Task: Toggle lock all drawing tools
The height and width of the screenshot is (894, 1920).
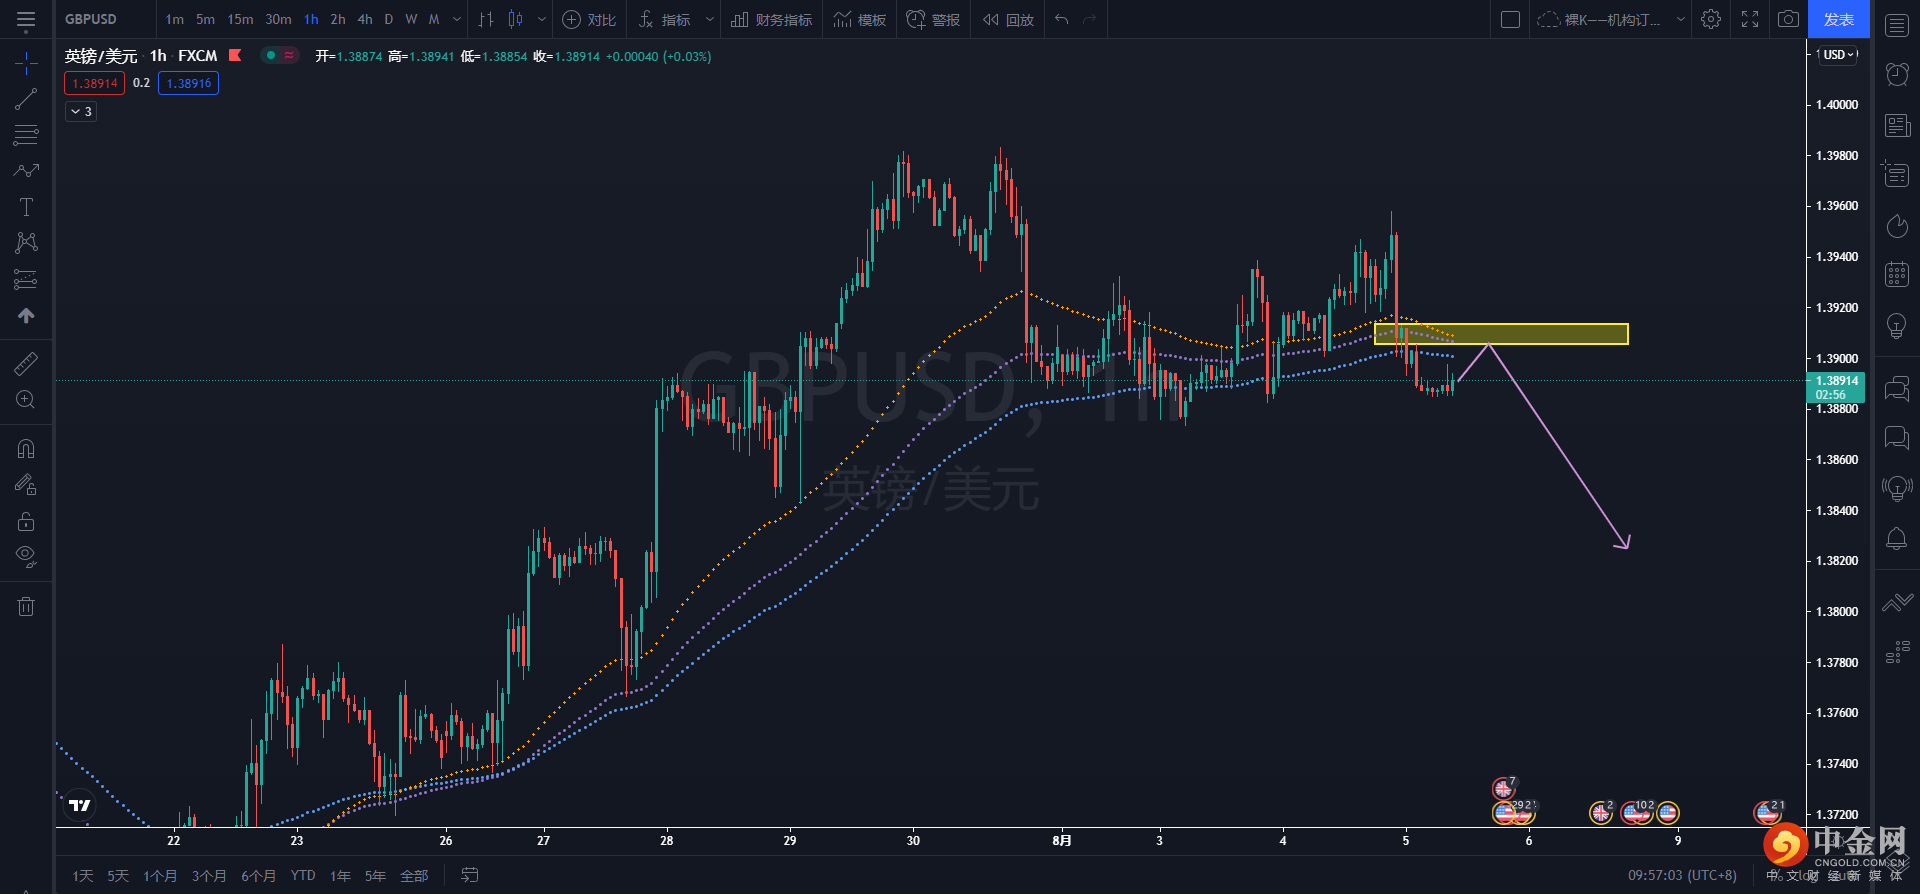Action: click(x=26, y=521)
